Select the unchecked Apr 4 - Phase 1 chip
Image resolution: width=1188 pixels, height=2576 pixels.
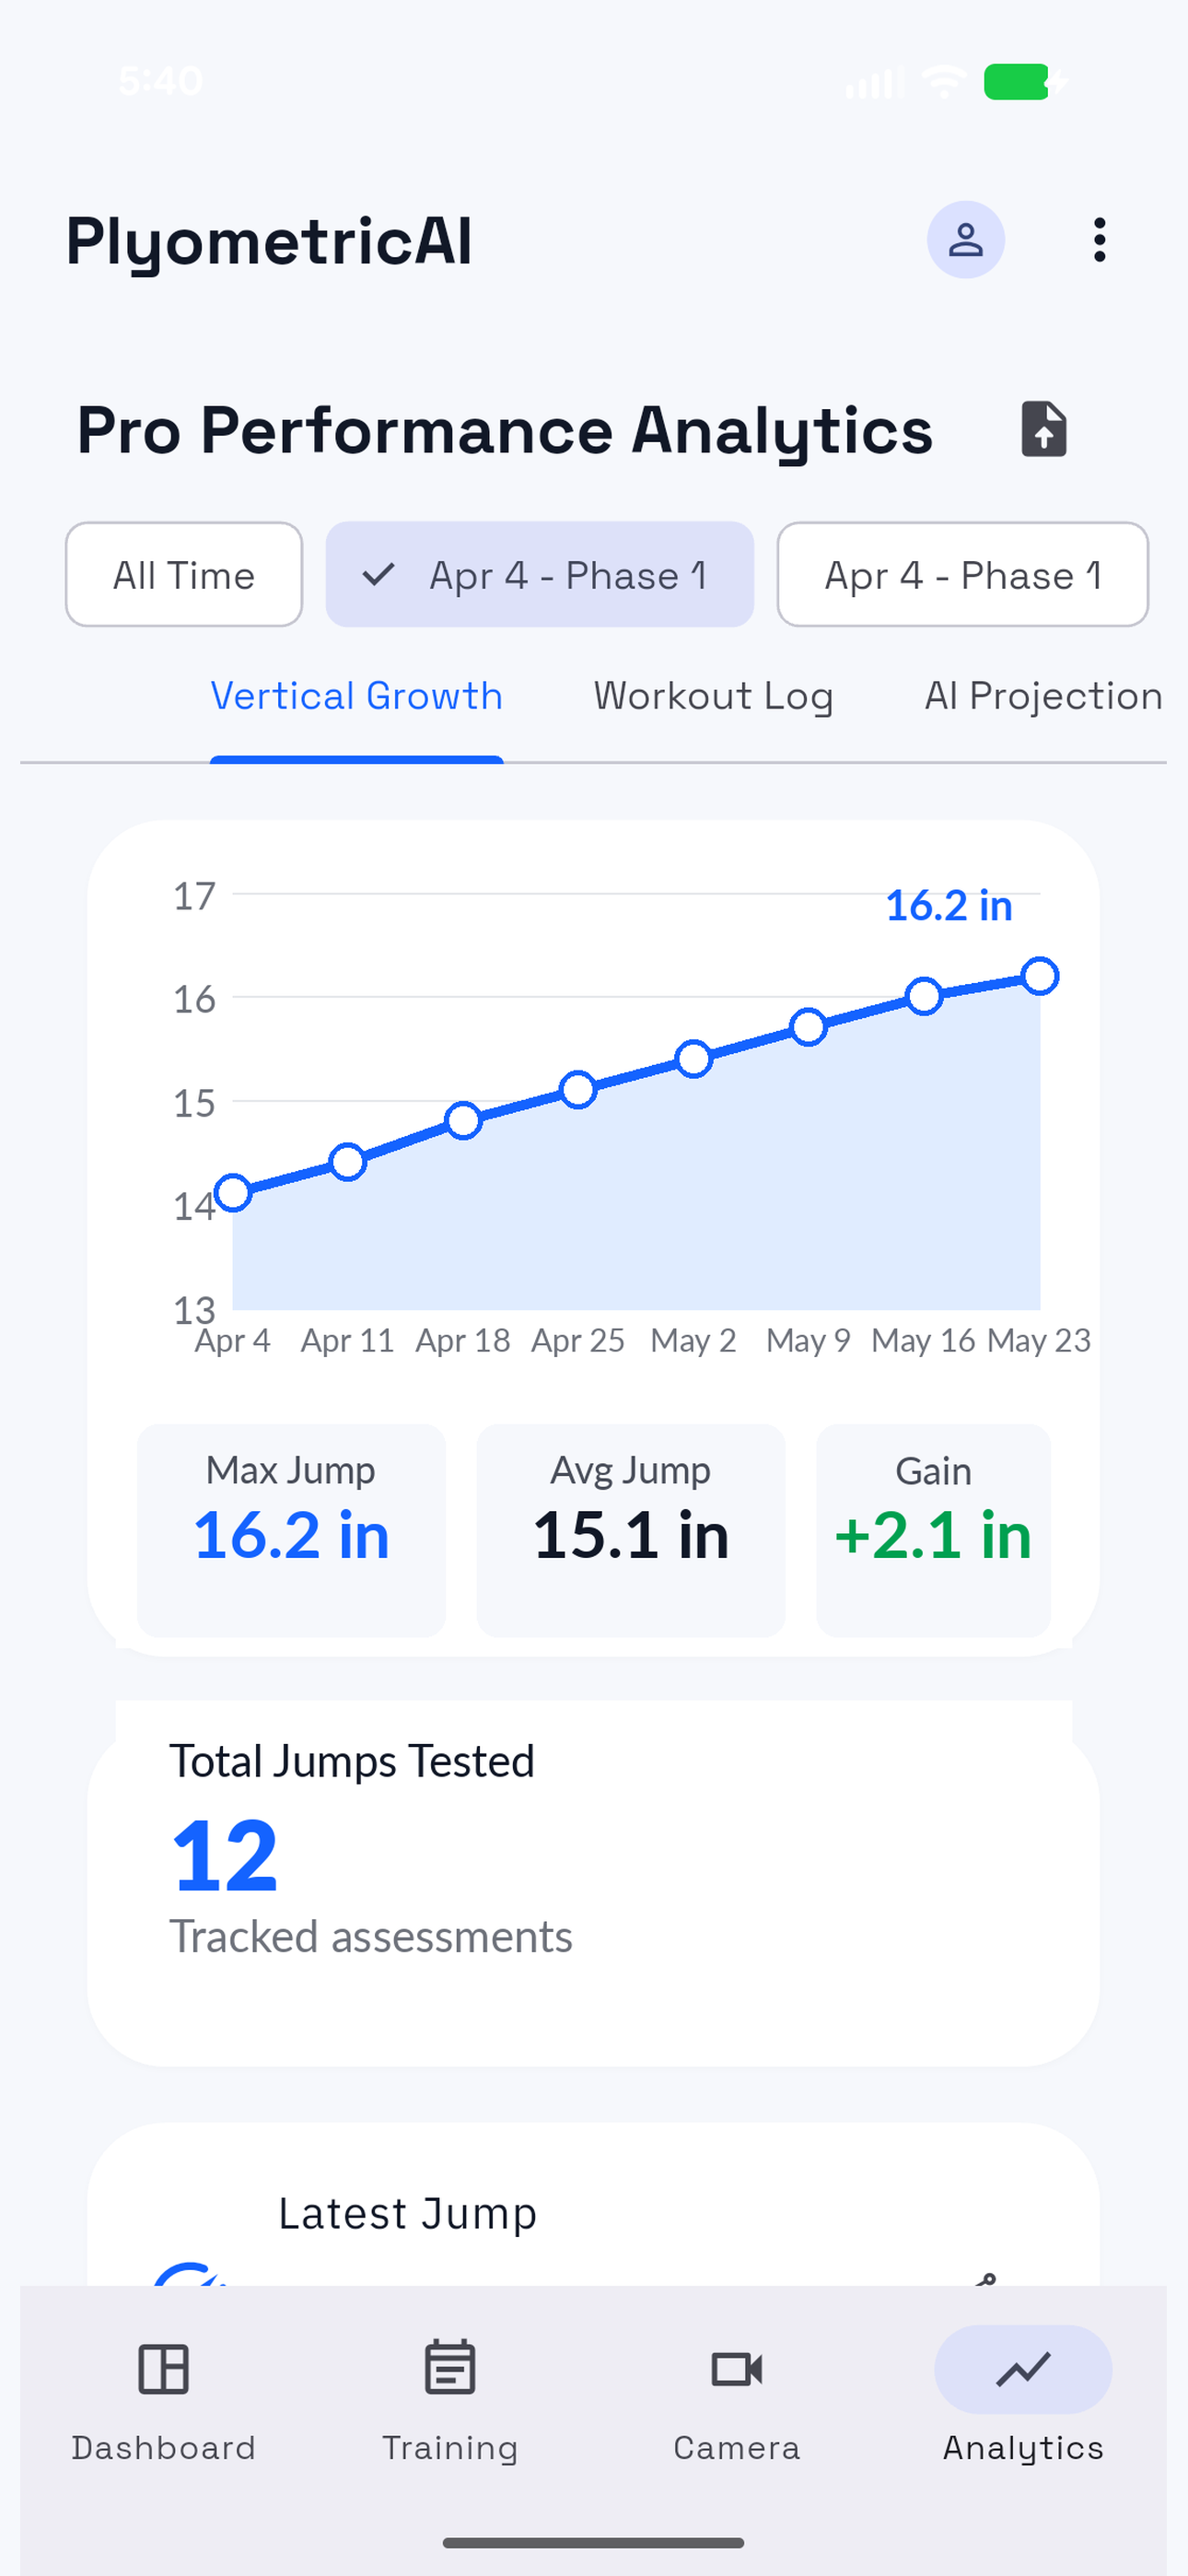click(963, 574)
